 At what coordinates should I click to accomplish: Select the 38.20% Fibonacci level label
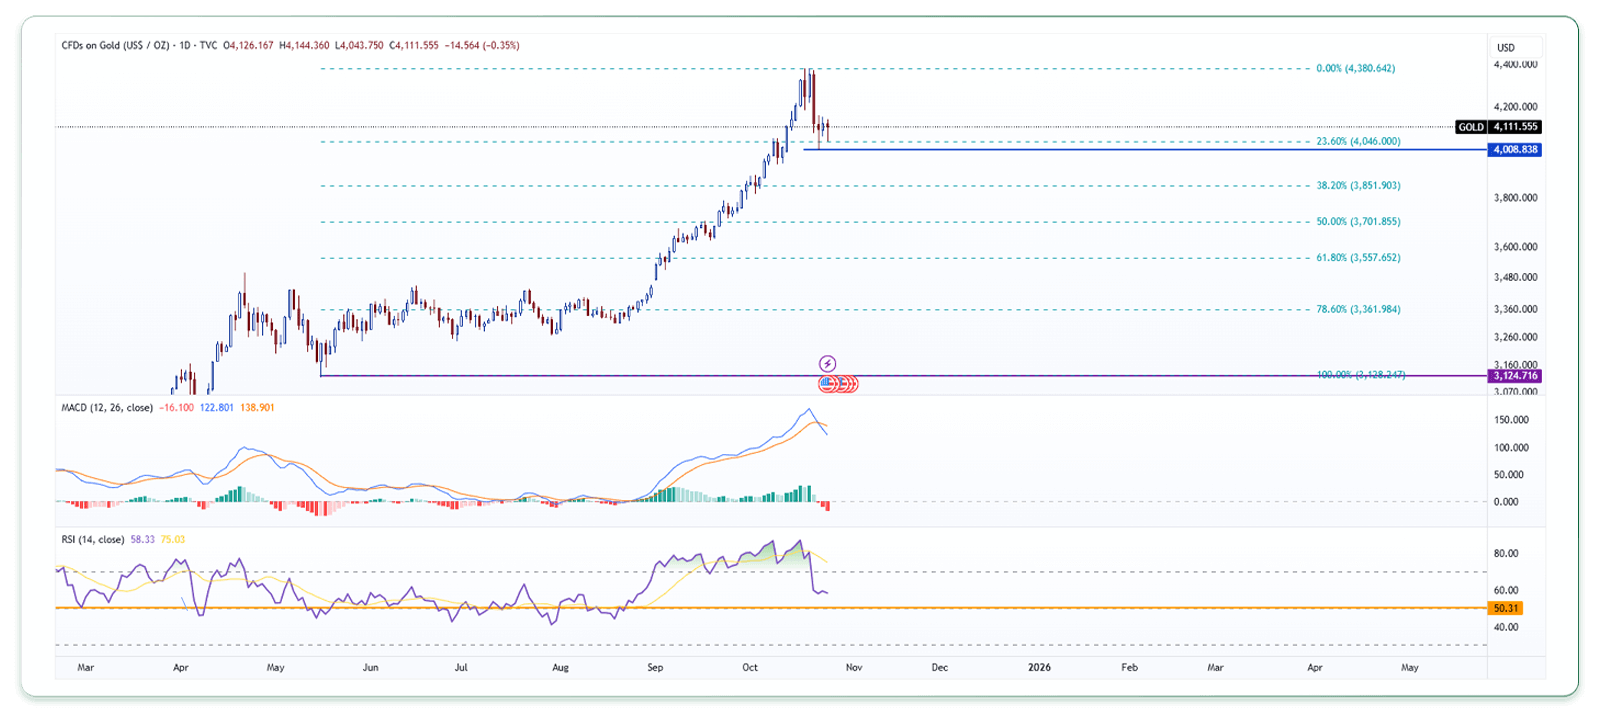[1357, 186]
